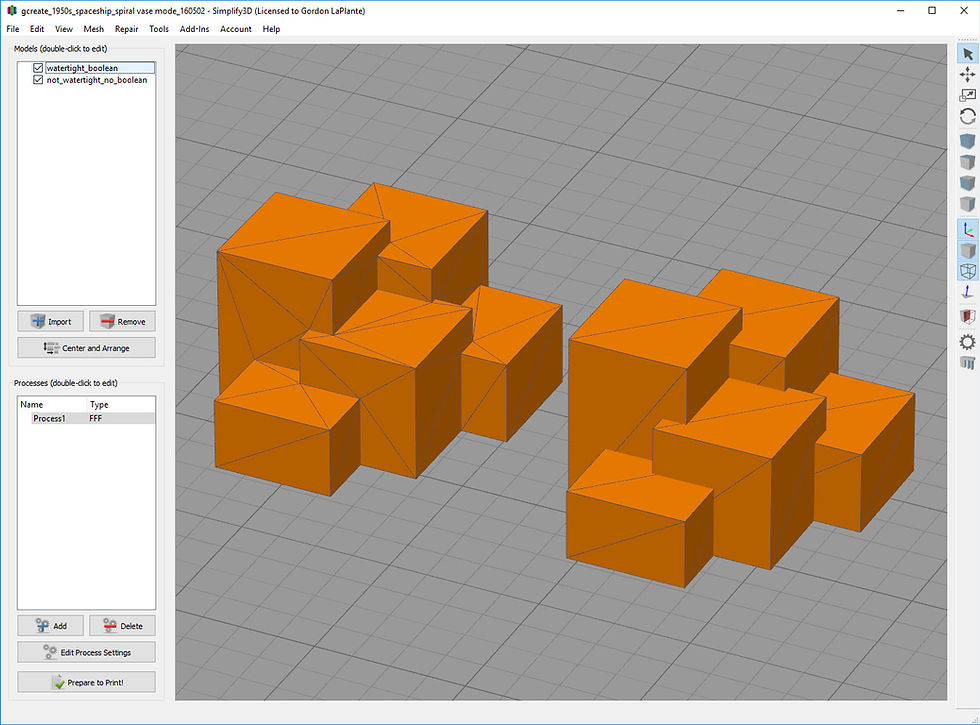This screenshot has height=725, width=980.
Task: Open the Add-Ins menu
Action: pyautogui.click(x=194, y=29)
